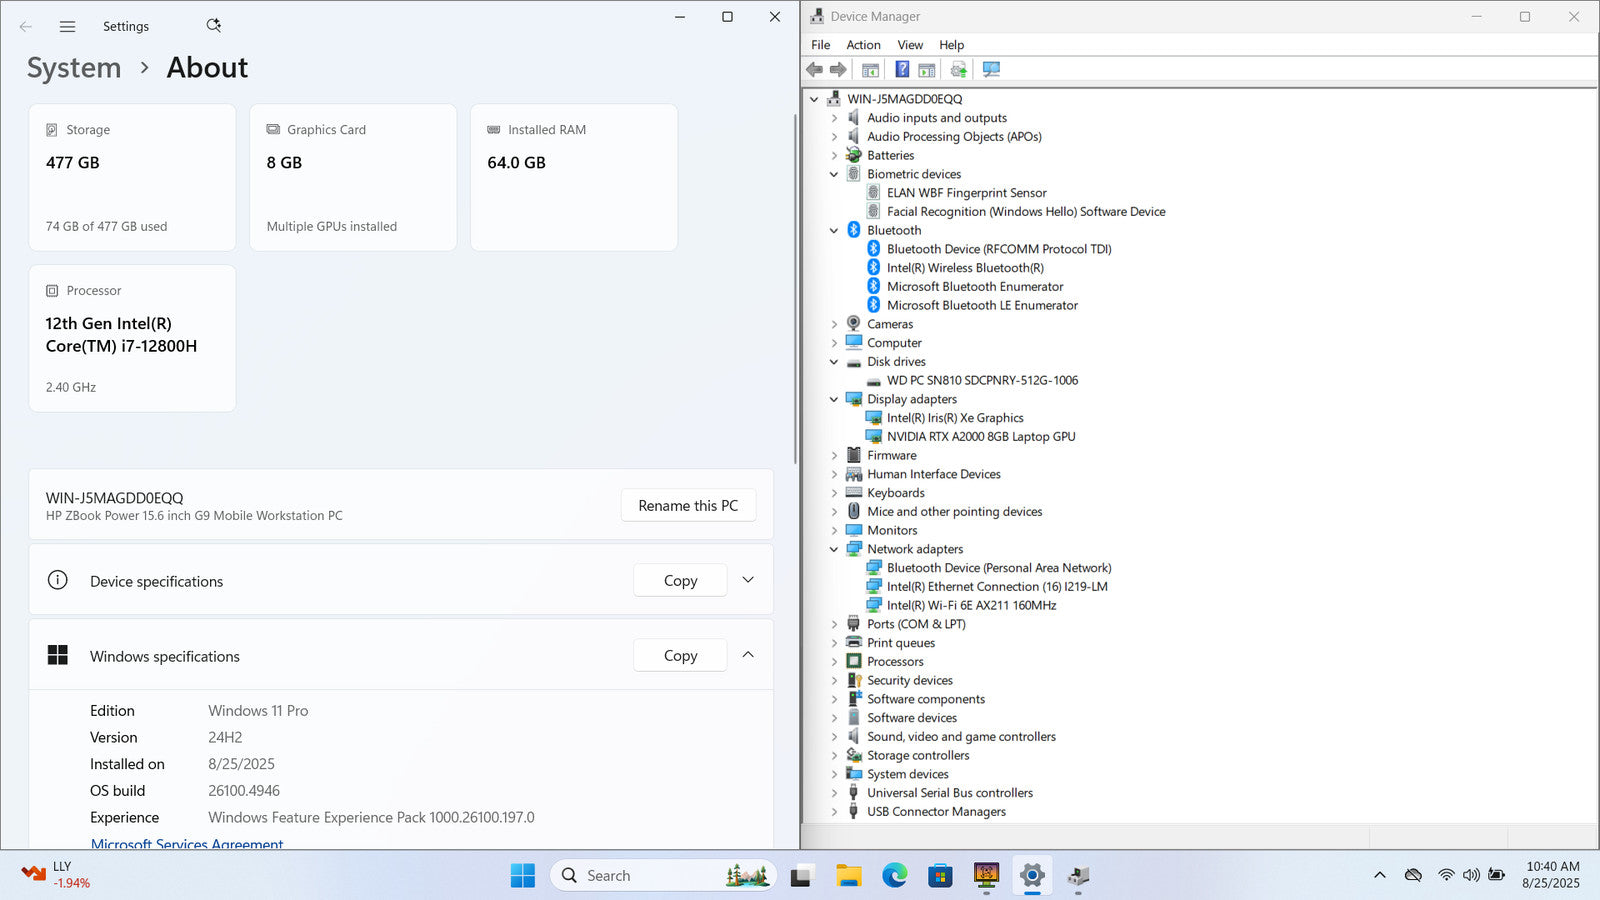This screenshot has height=900, width=1600.
Task: Click Scan for hardware changes toolbar icon
Action: pyautogui.click(x=991, y=70)
